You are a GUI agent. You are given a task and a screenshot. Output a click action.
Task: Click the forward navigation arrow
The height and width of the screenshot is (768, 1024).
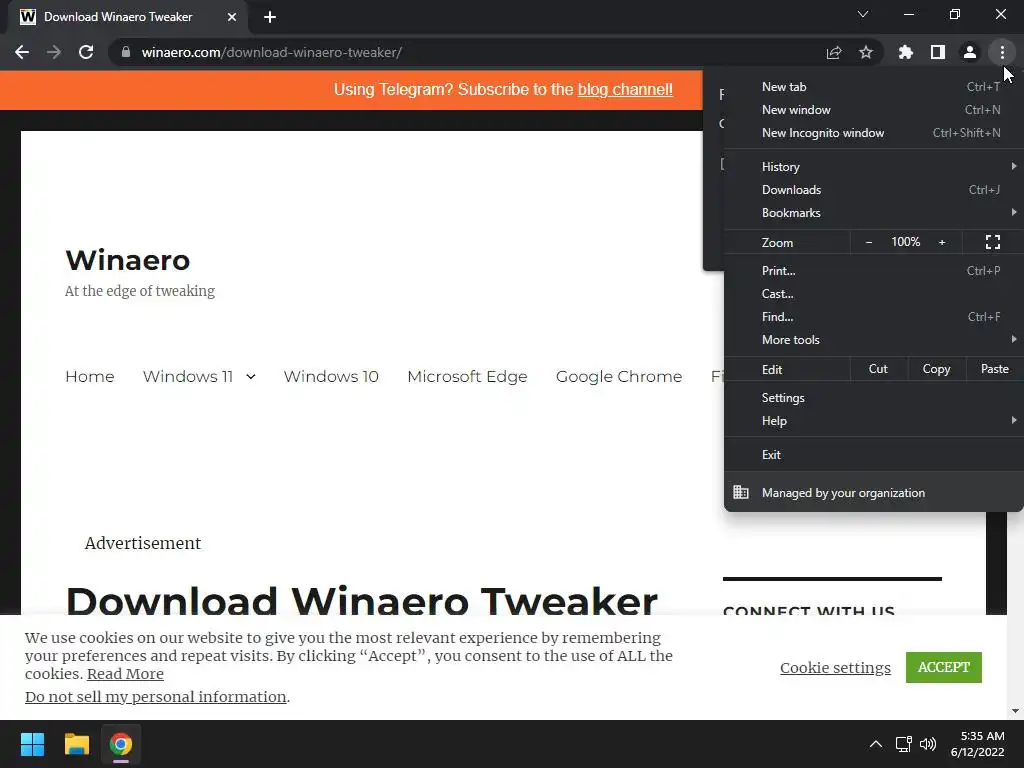(54, 52)
